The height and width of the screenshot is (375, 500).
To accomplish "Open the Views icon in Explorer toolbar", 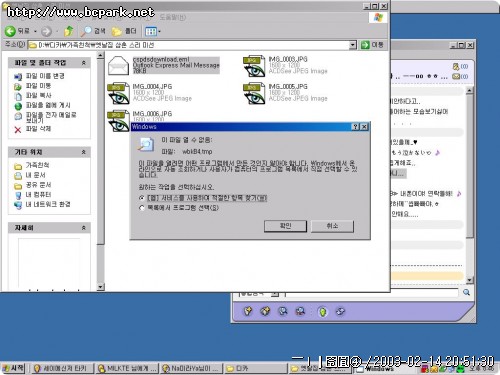I will tap(150, 32).
